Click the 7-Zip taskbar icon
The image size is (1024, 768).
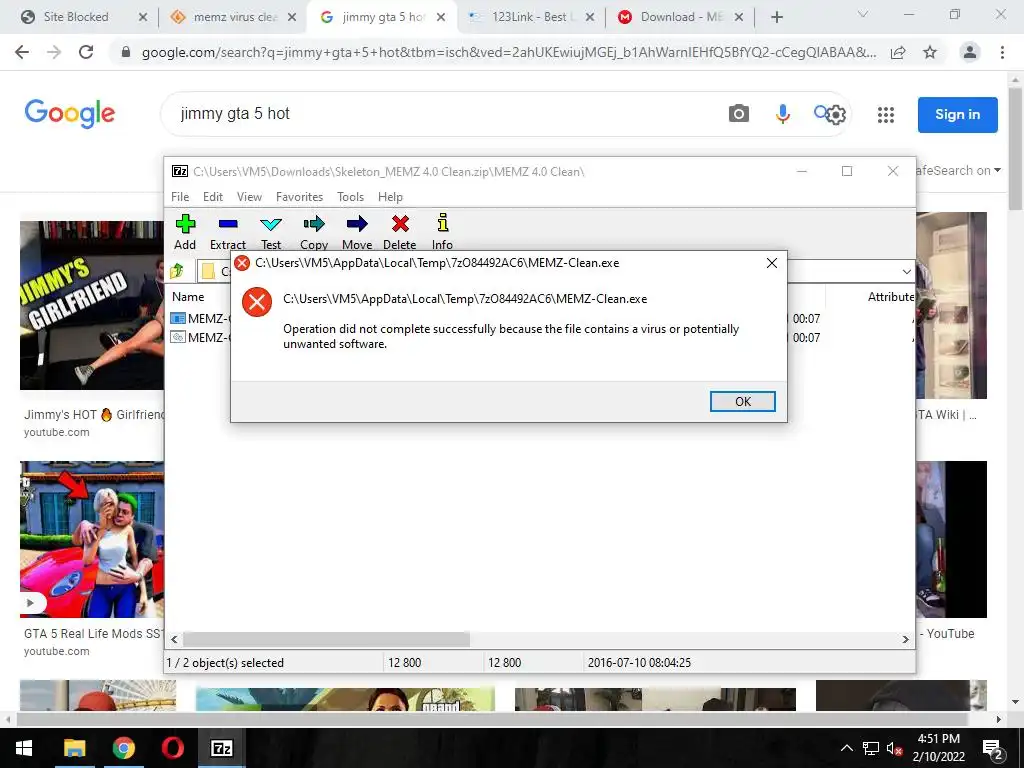[221, 748]
